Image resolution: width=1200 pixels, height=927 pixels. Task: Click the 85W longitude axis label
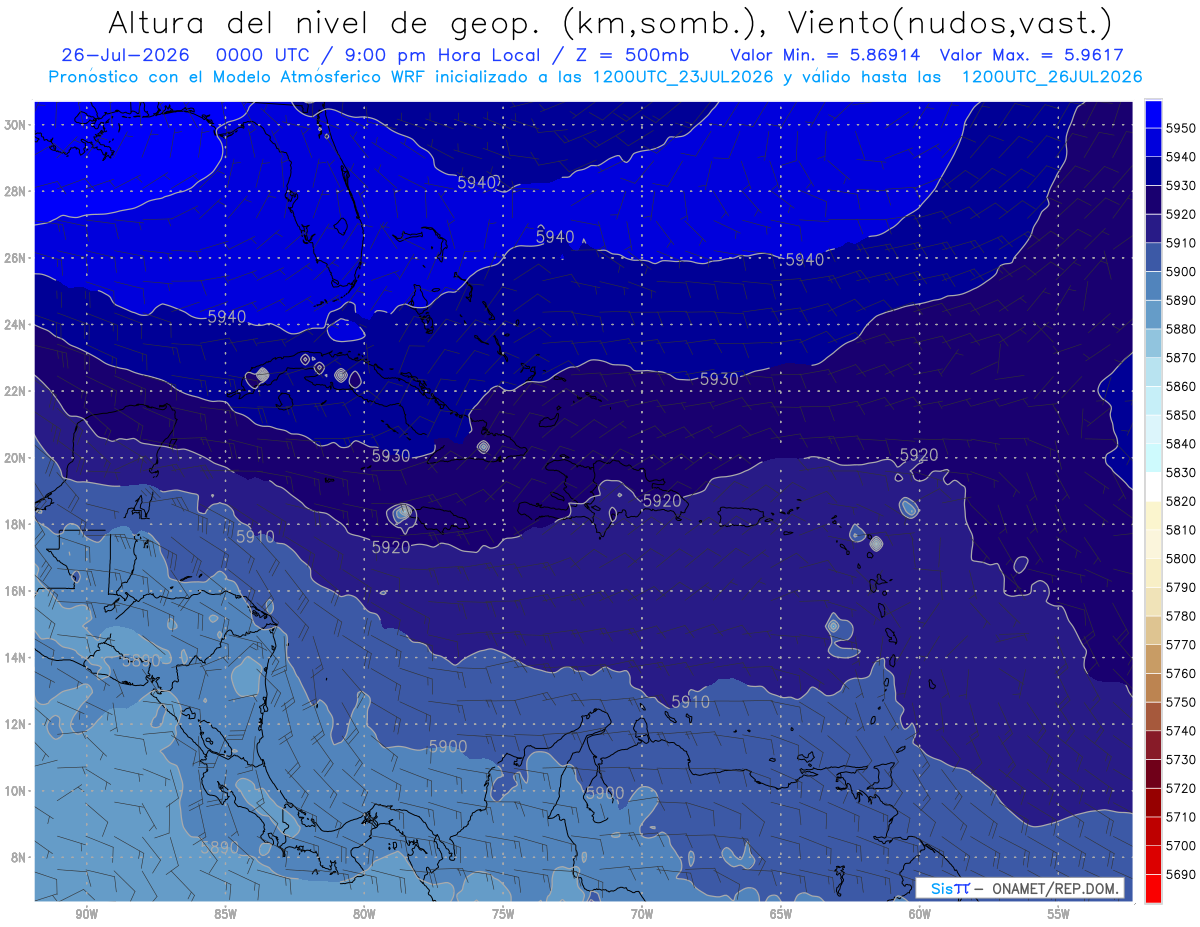[225, 914]
